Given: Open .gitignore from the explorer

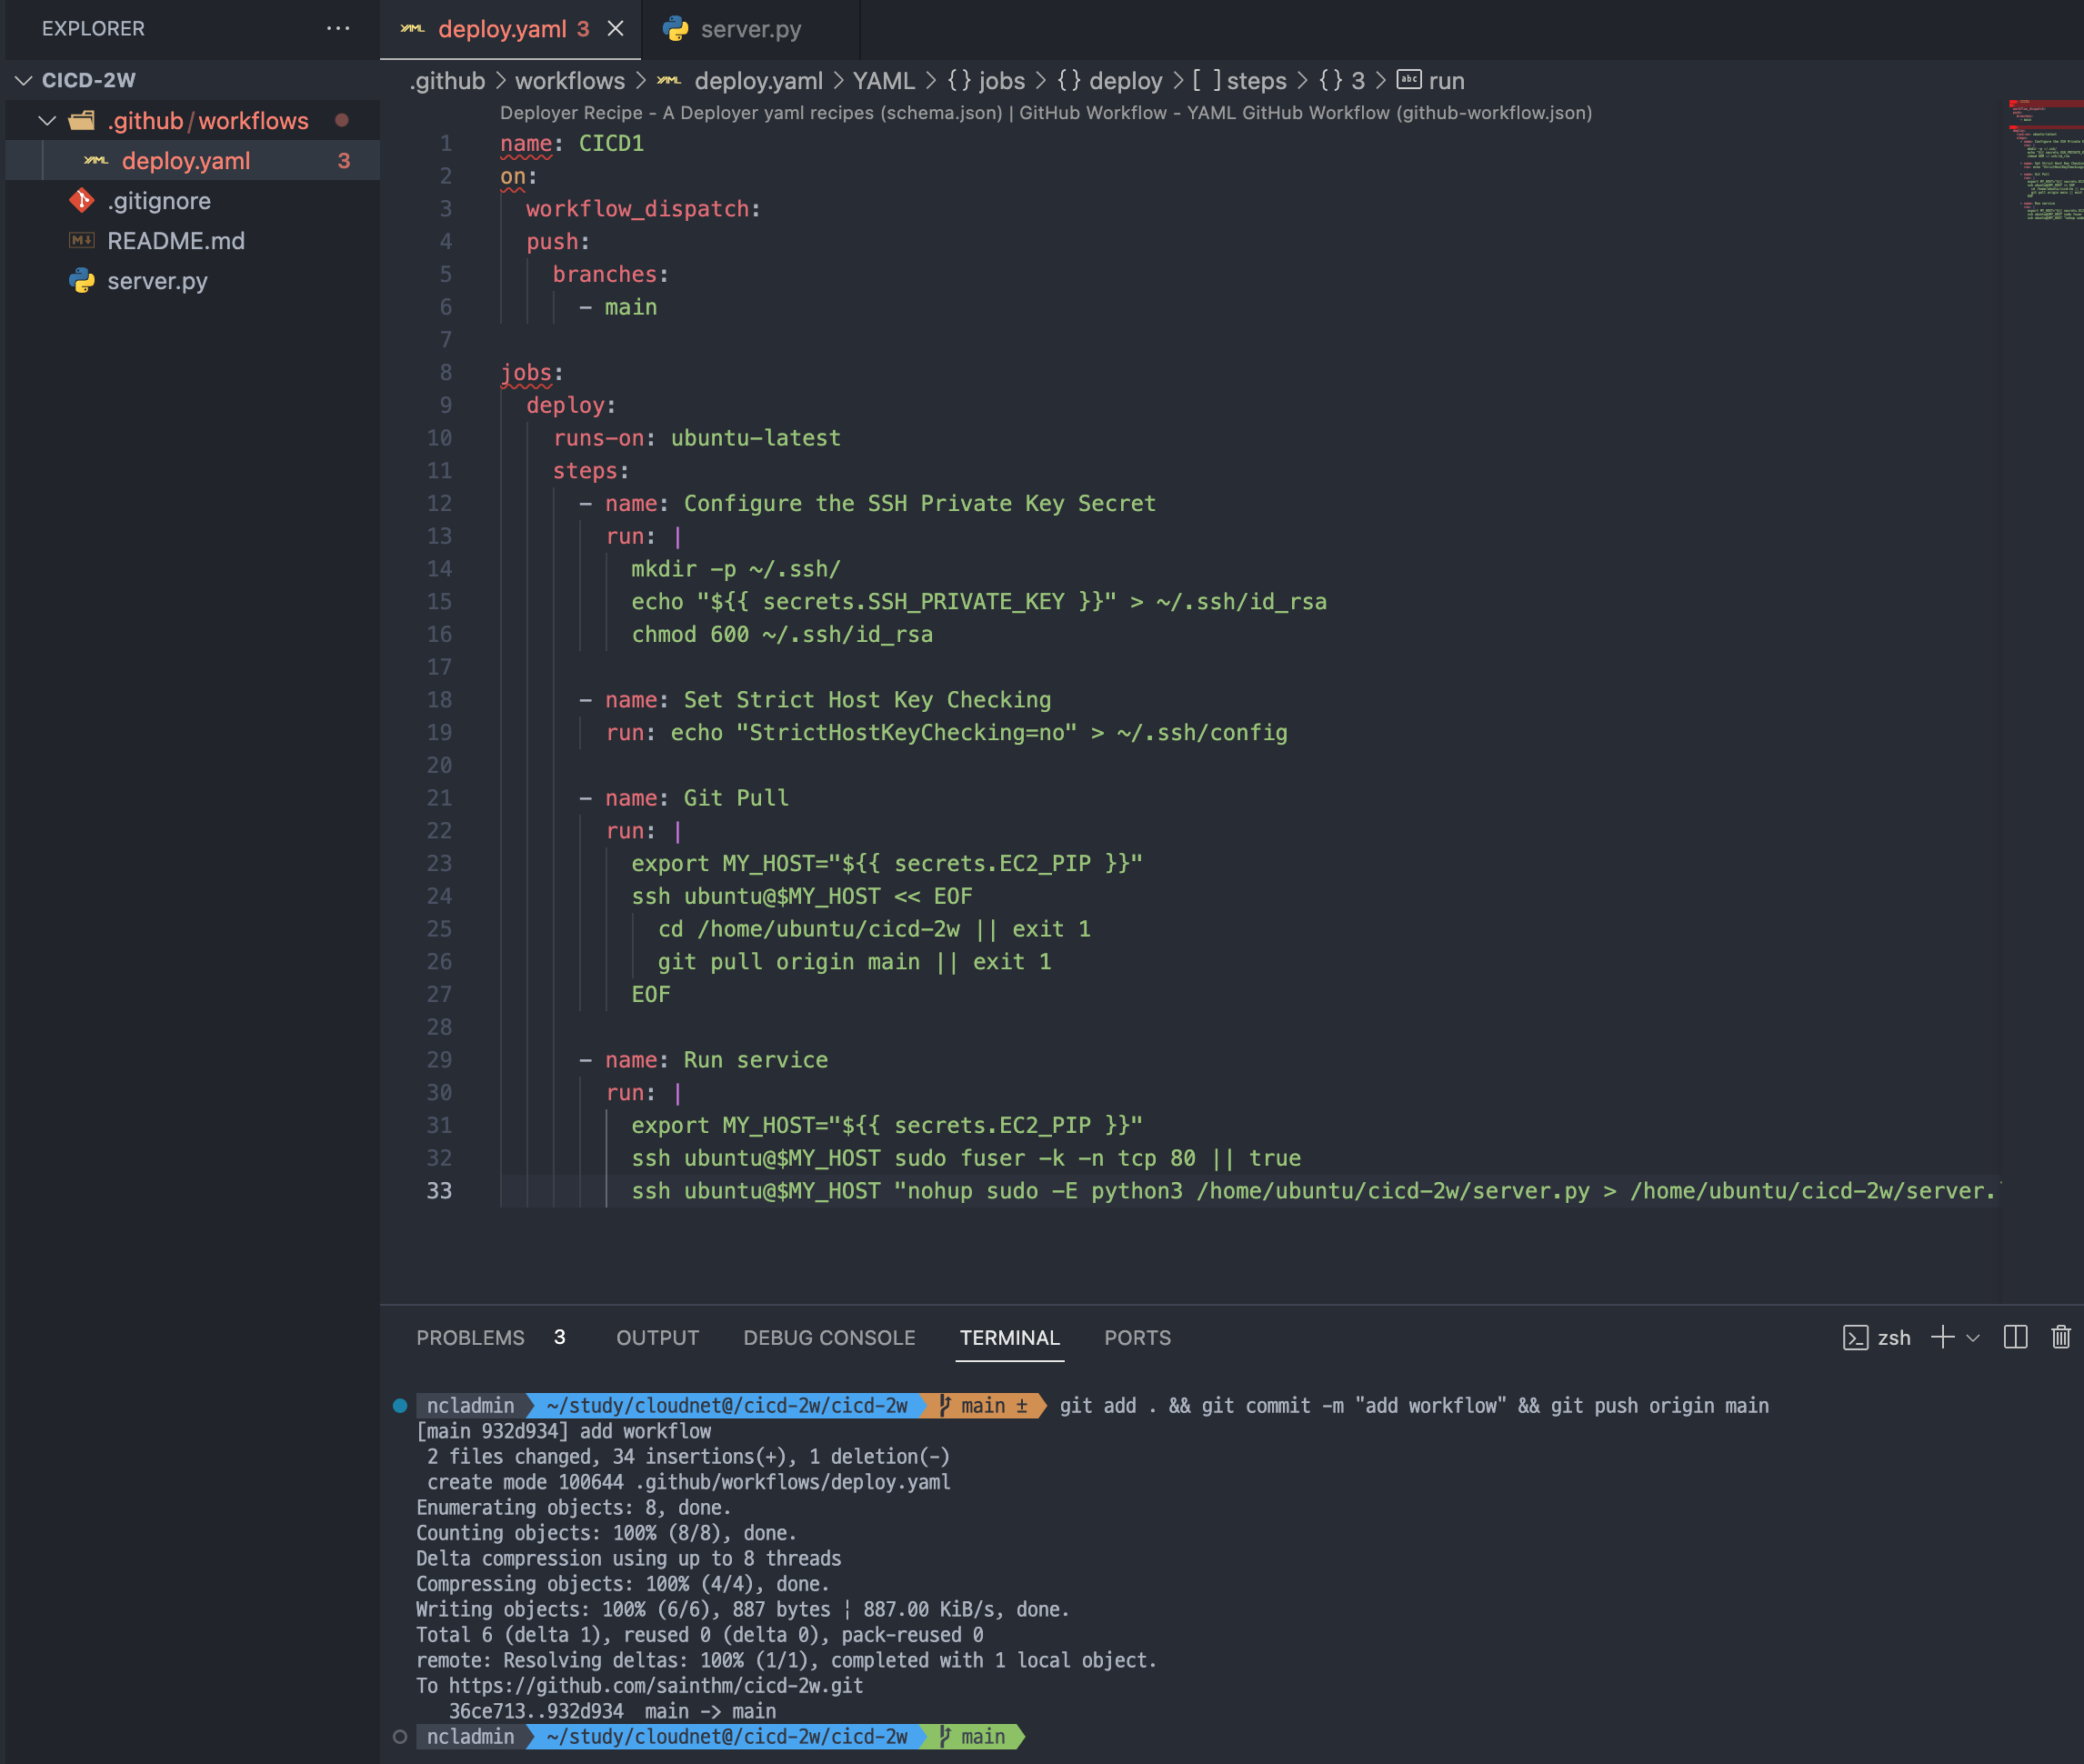Looking at the screenshot, I should 159,201.
